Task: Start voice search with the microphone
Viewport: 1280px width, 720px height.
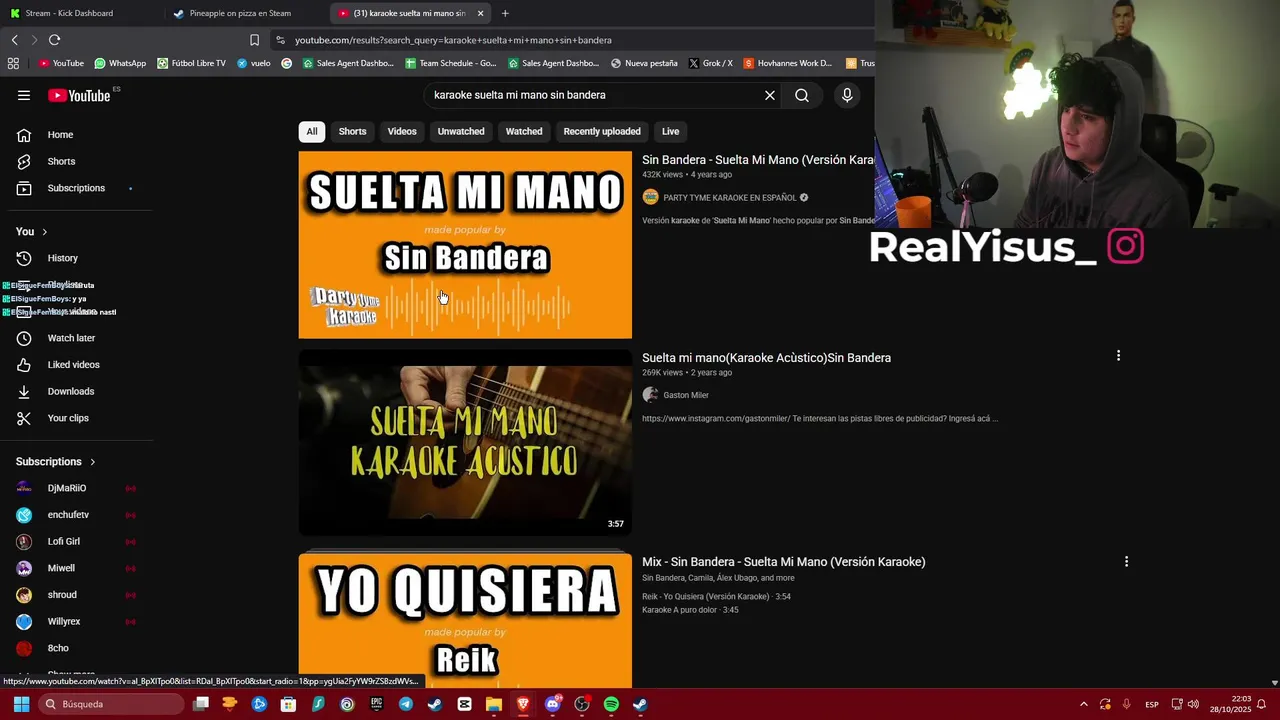Action: 847,95
